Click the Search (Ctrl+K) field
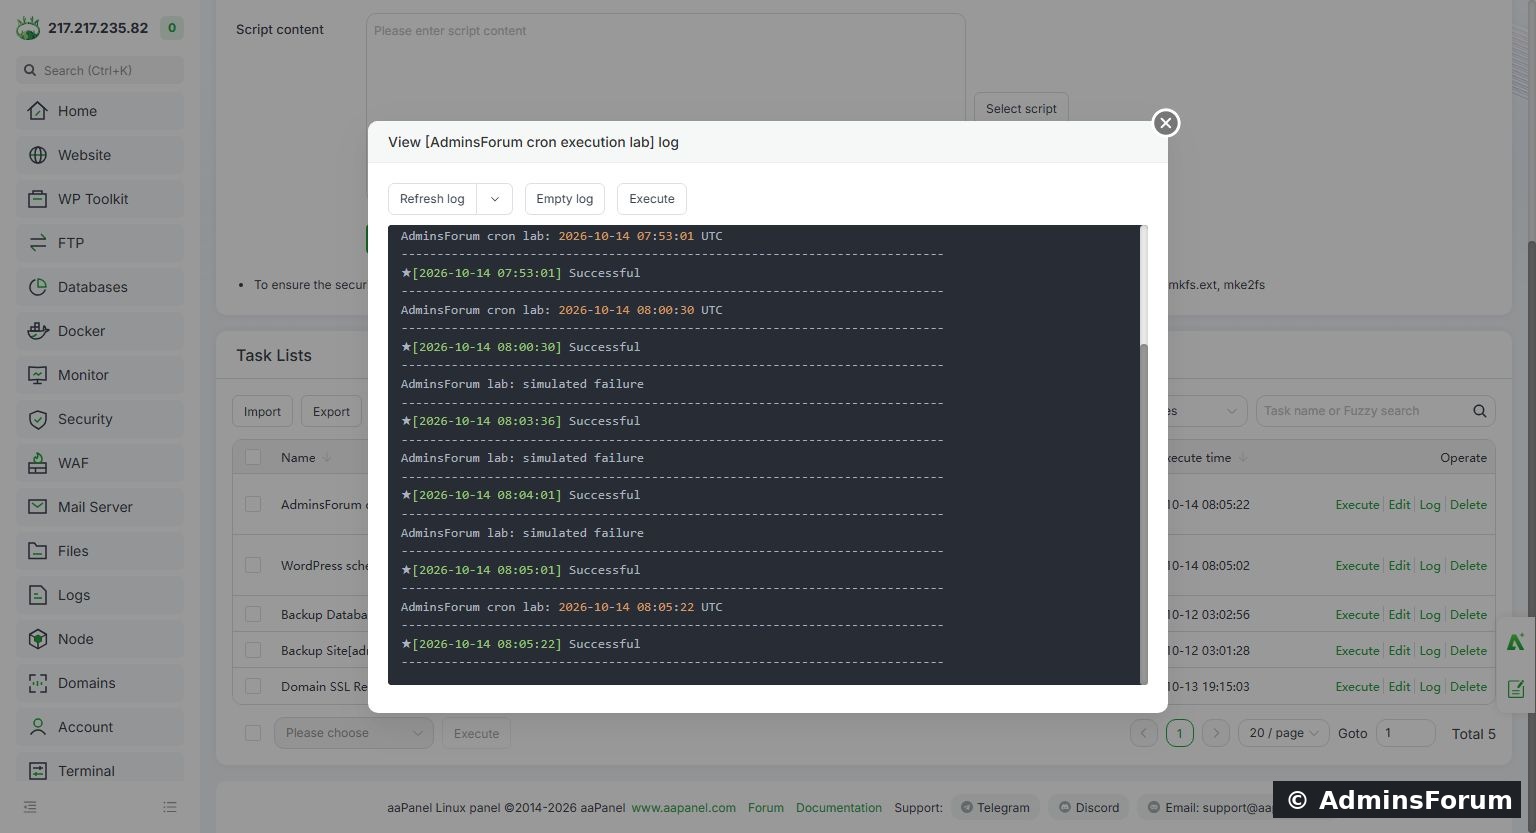The image size is (1536, 833). pos(100,70)
